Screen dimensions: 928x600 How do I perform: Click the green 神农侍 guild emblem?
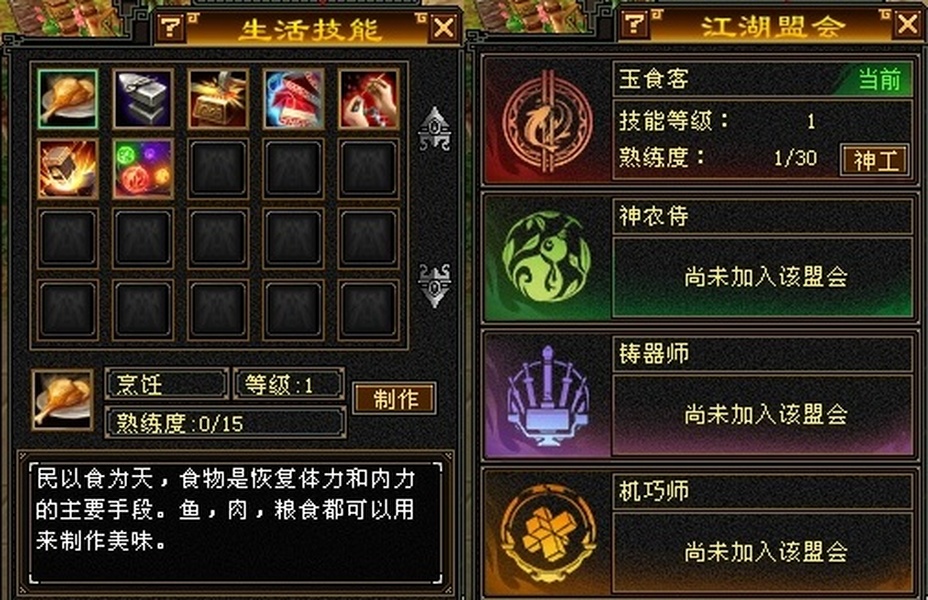tap(546, 257)
